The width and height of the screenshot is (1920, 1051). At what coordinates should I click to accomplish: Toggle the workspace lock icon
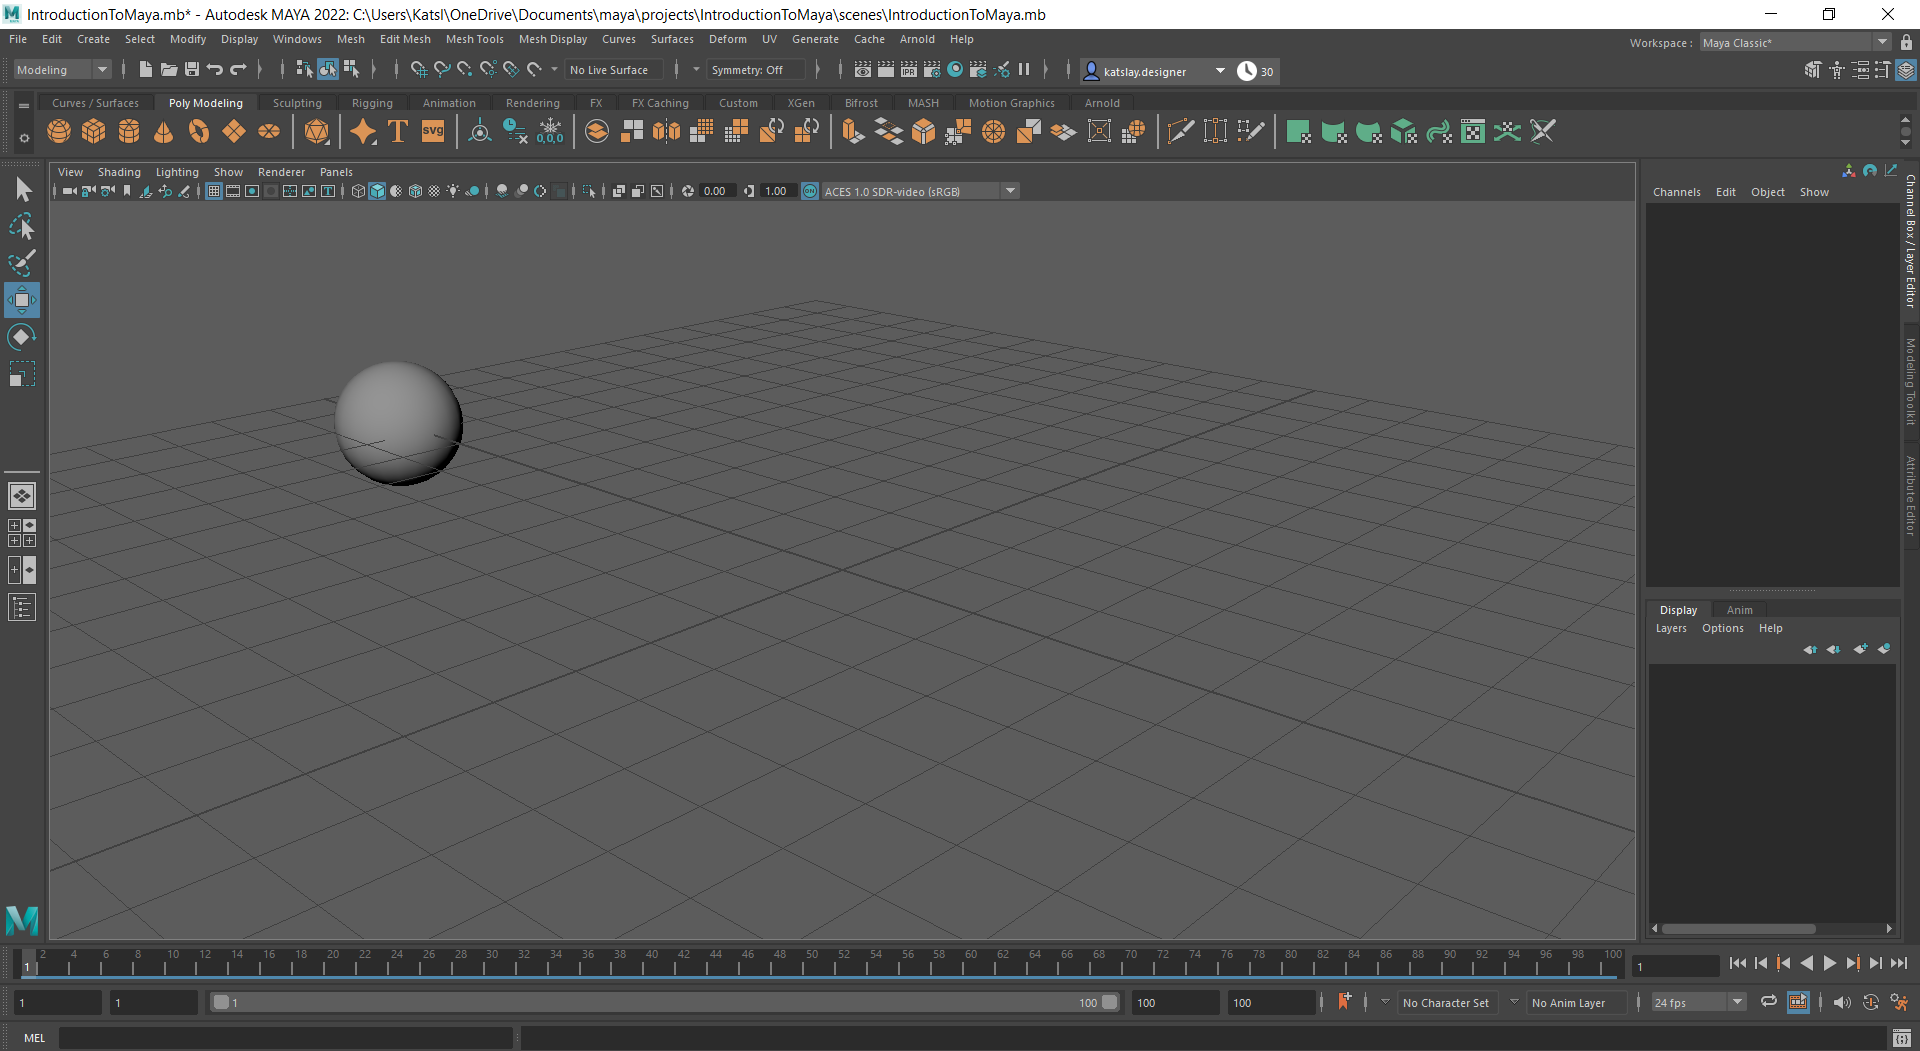click(x=1906, y=43)
